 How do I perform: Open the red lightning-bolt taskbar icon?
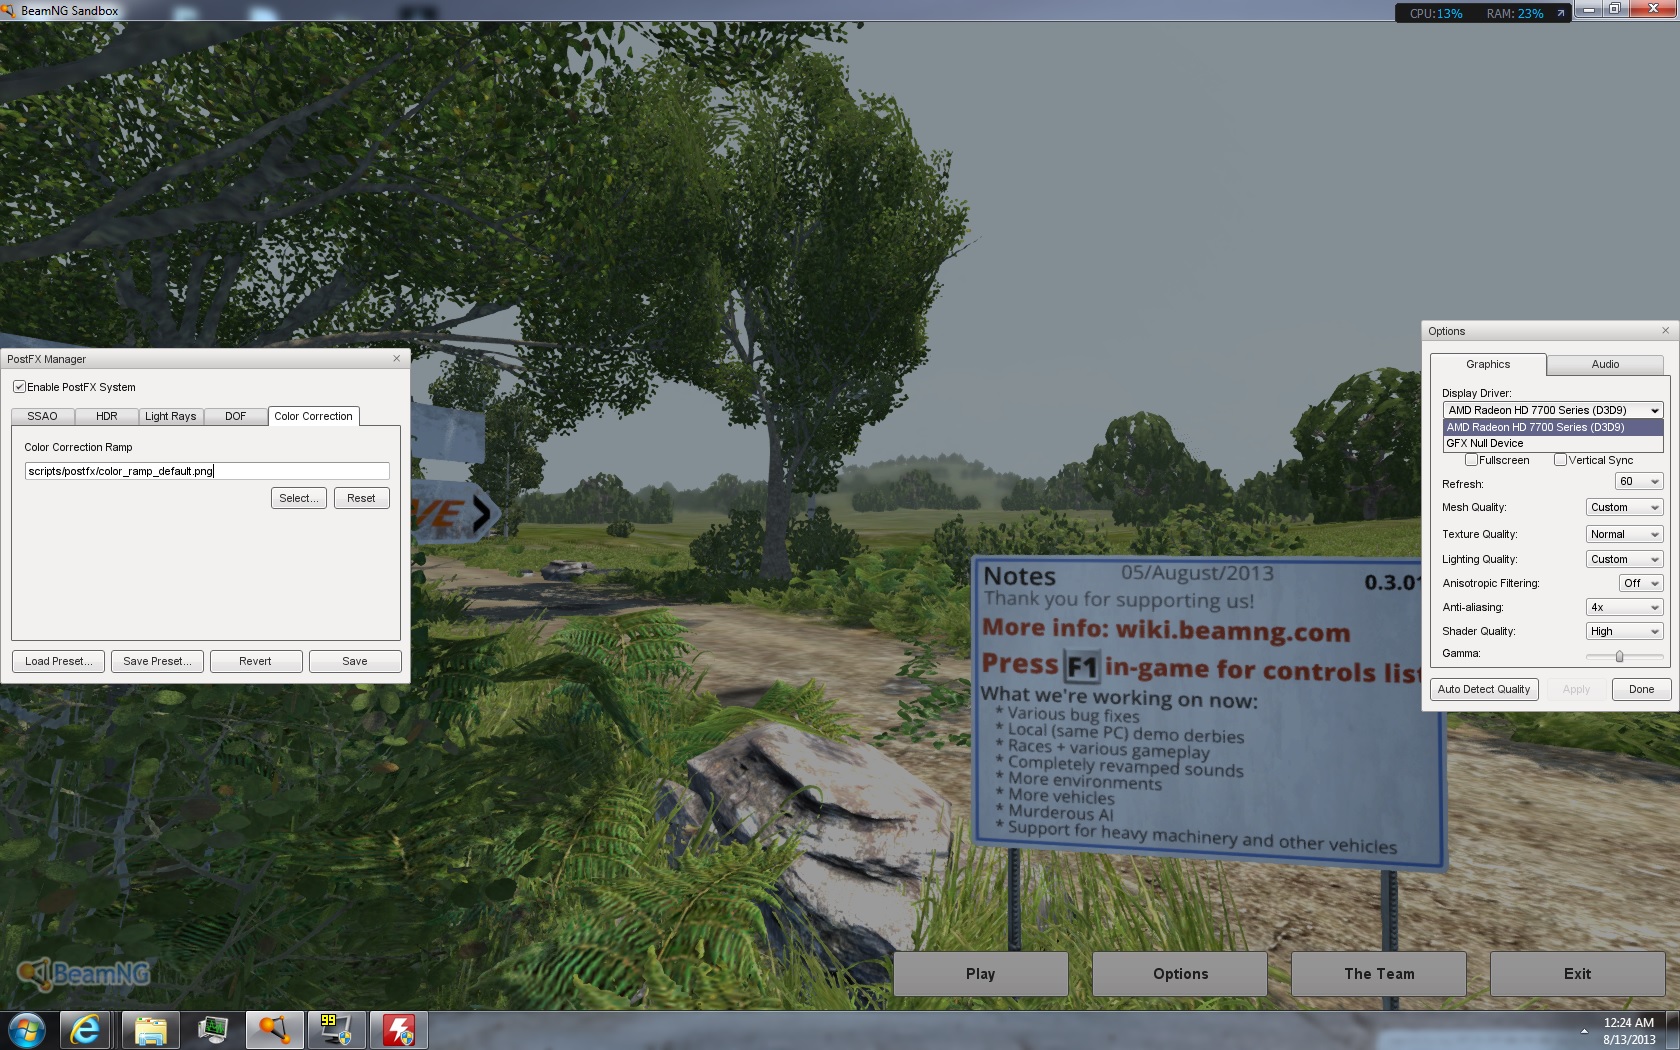pyautogui.click(x=399, y=1030)
